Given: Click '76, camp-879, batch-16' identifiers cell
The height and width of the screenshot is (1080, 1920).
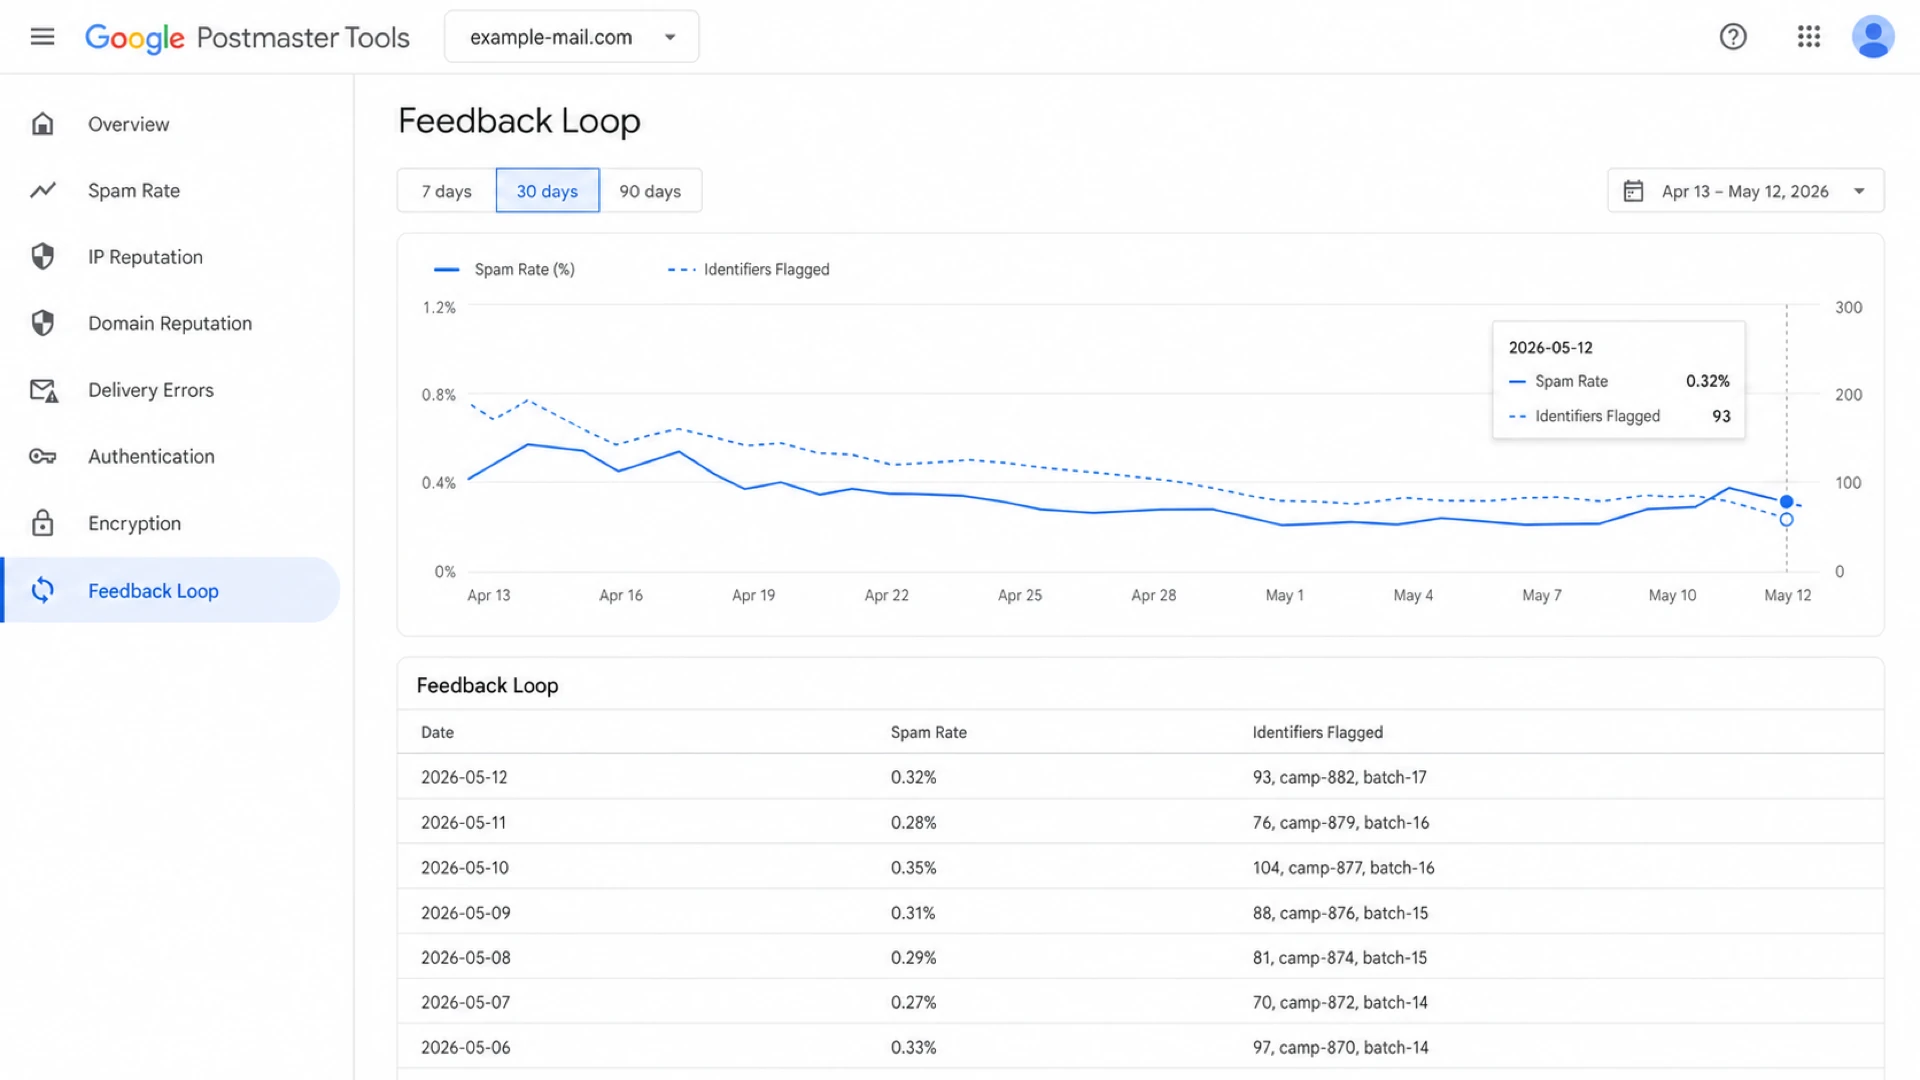Looking at the screenshot, I should click(1340, 822).
